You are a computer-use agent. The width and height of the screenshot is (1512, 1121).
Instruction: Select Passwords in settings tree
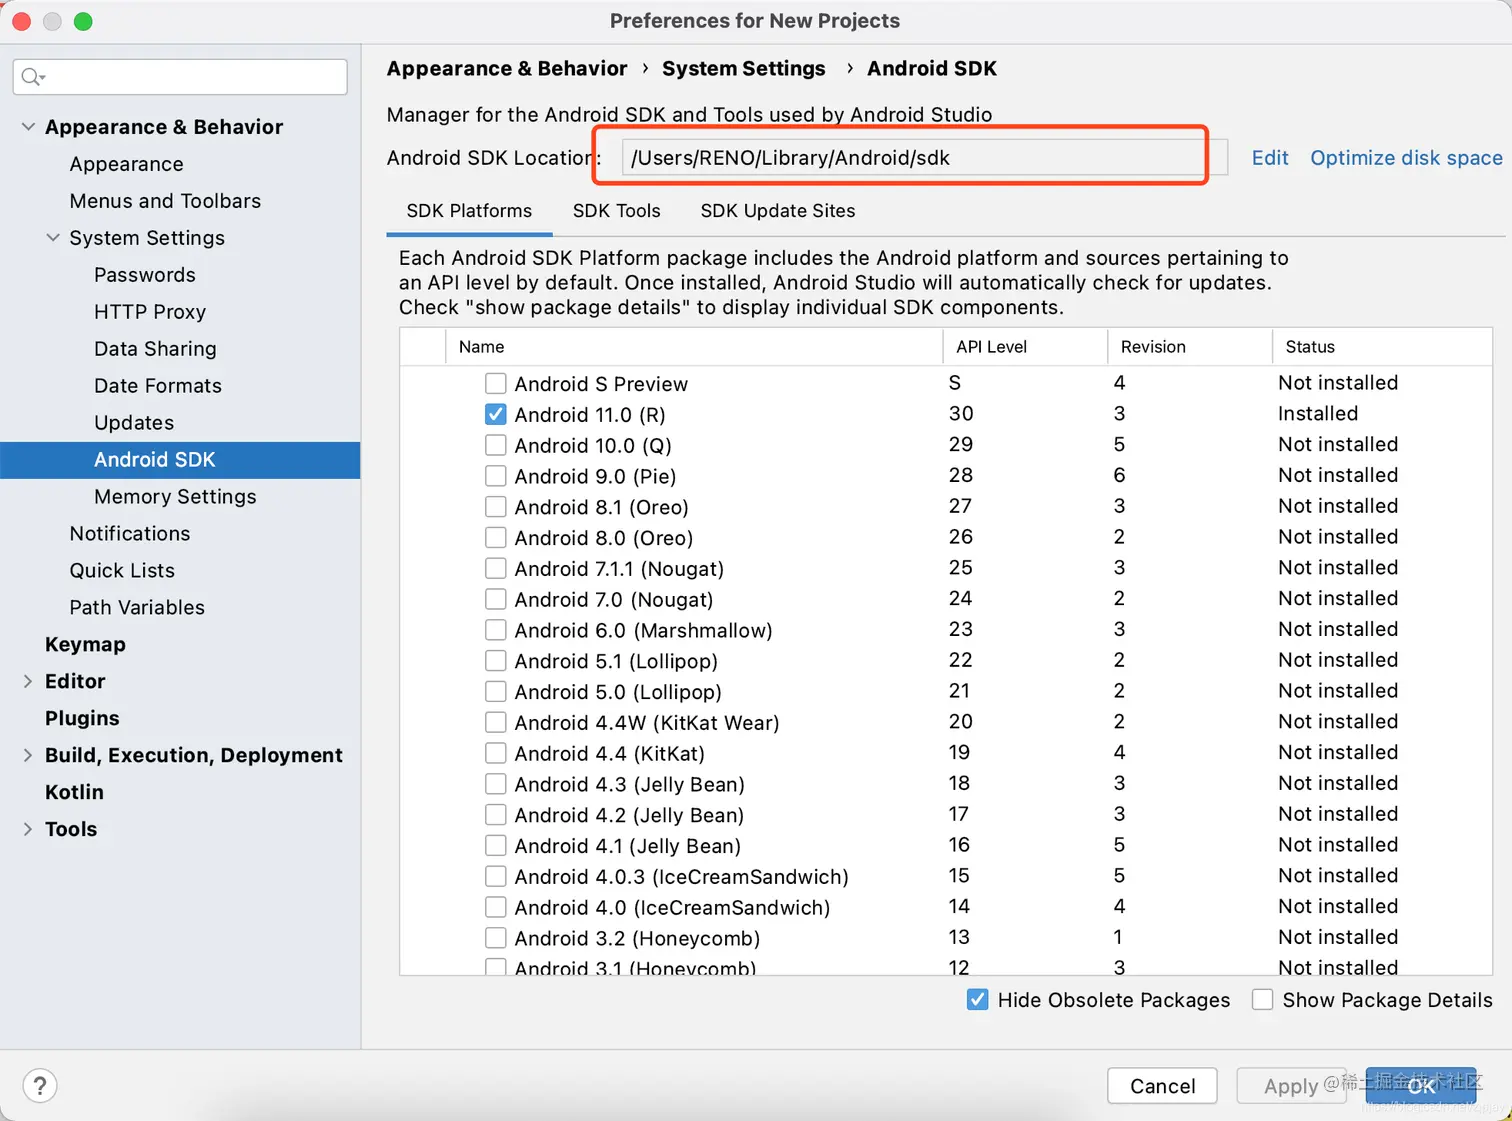[x=145, y=275]
